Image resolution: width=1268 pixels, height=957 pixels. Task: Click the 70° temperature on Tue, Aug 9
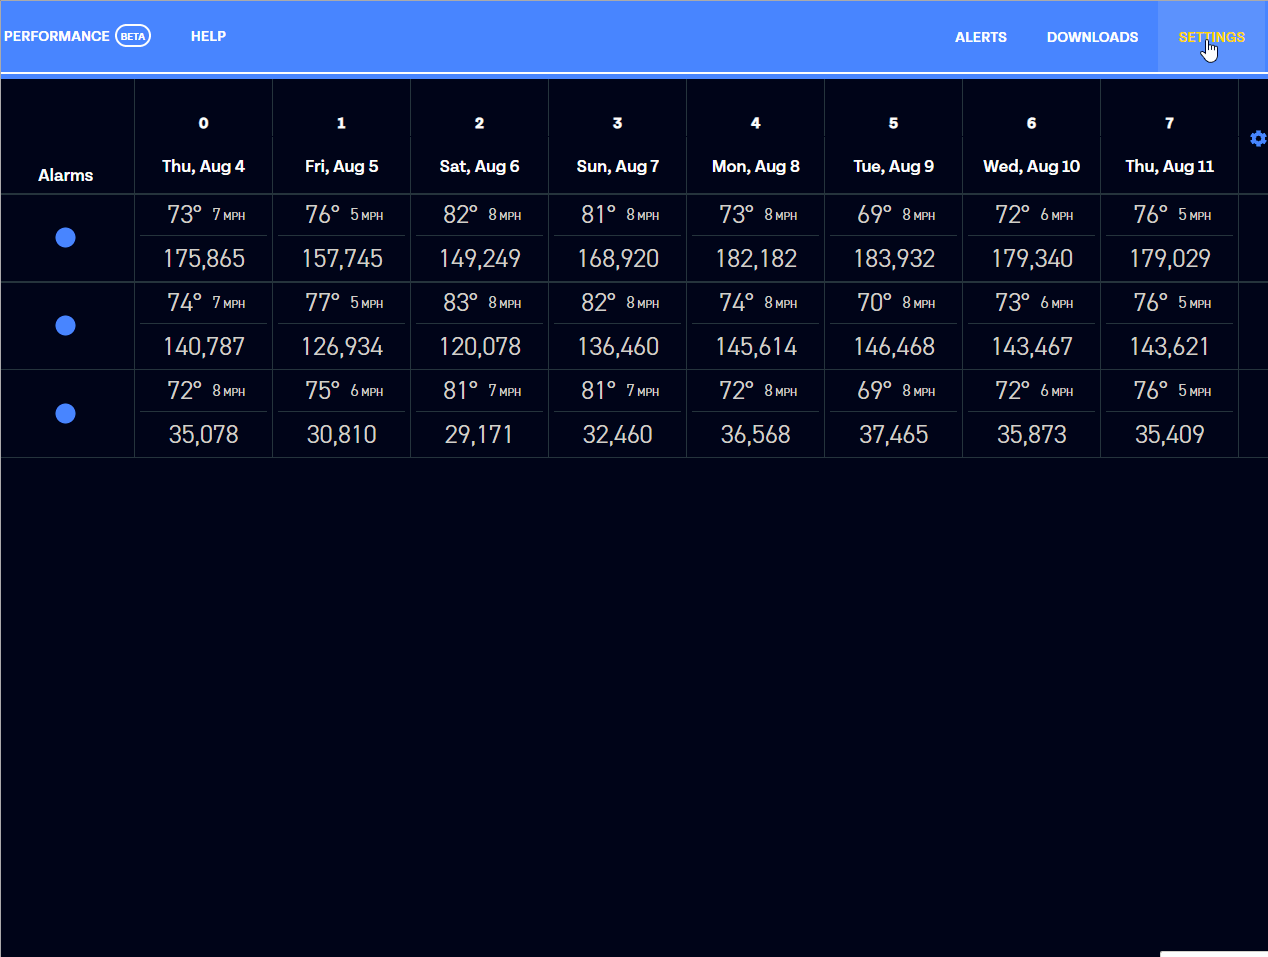(x=875, y=303)
